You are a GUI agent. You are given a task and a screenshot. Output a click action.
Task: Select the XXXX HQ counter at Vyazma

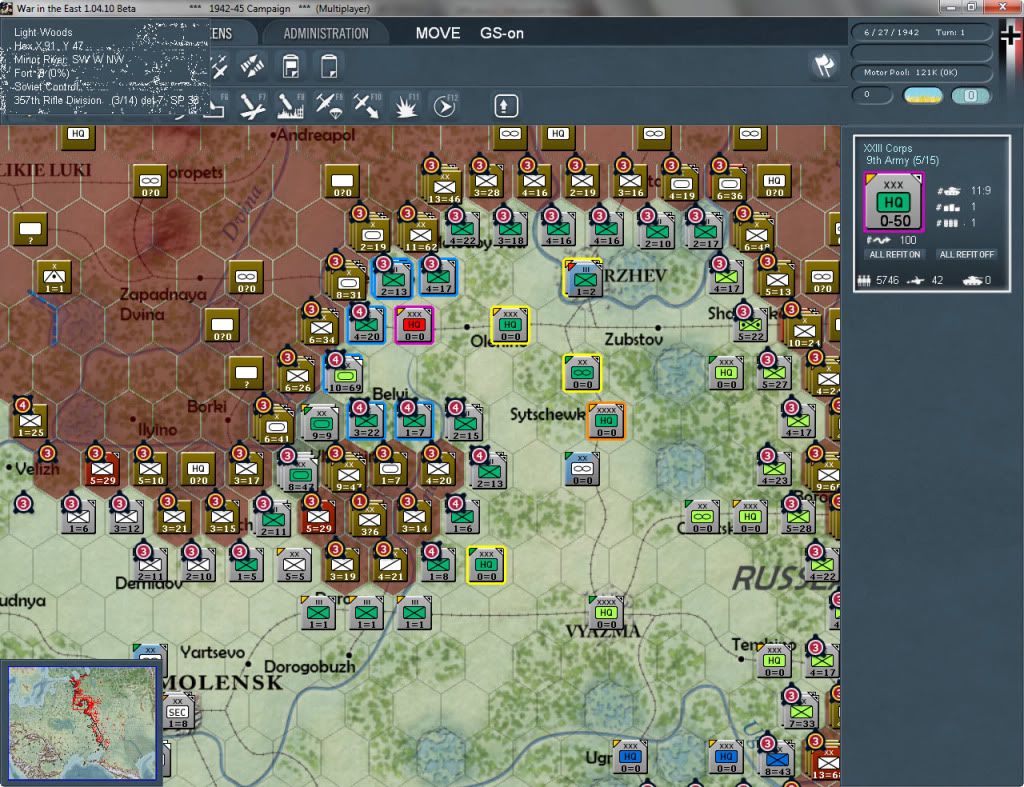pyautogui.click(x=606, y=613)
